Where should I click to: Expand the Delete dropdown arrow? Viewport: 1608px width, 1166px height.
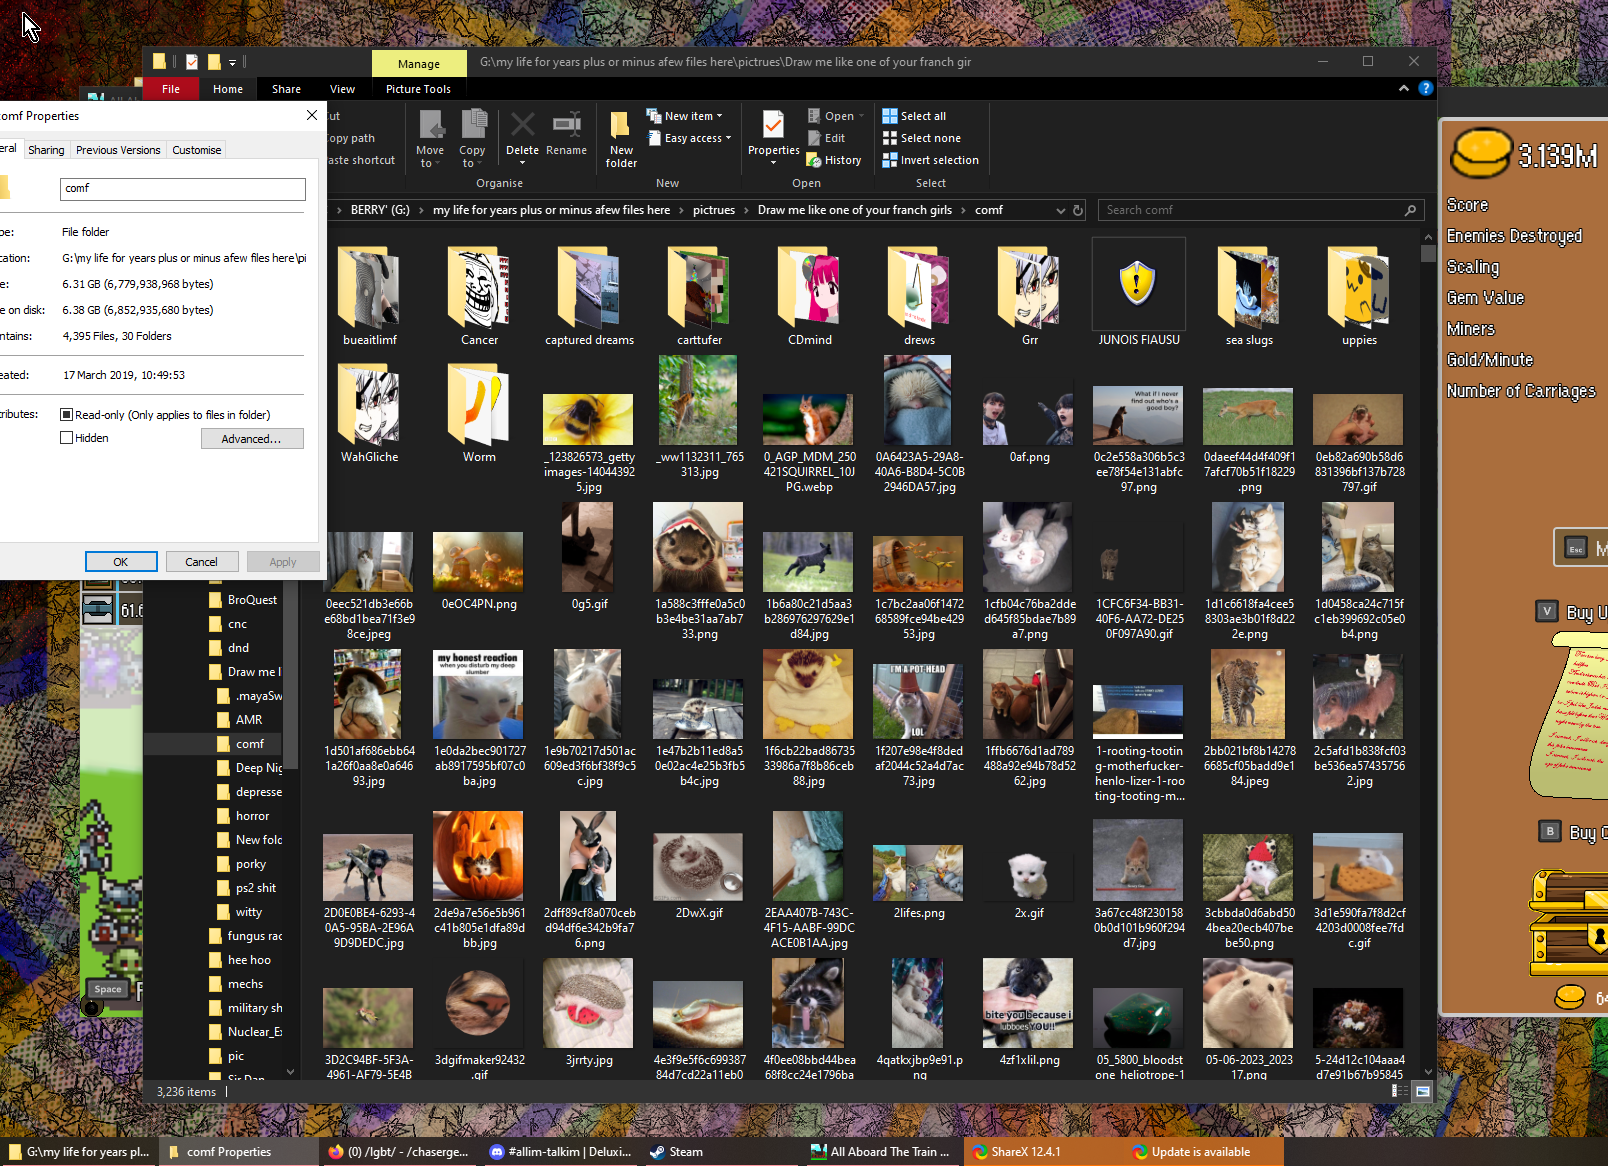coord(522,164)
